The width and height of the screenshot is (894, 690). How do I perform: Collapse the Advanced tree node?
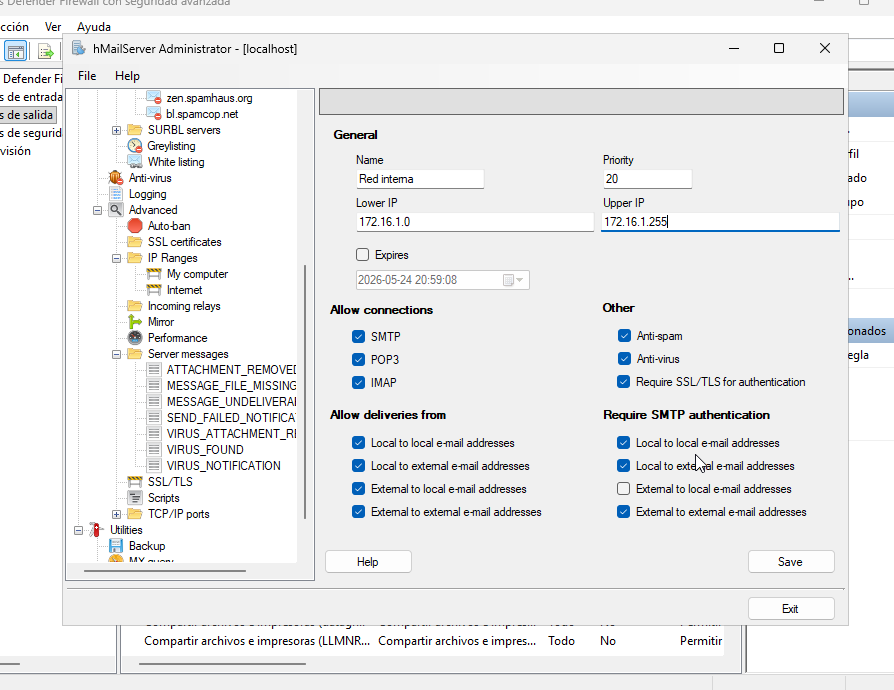(97, 210)
